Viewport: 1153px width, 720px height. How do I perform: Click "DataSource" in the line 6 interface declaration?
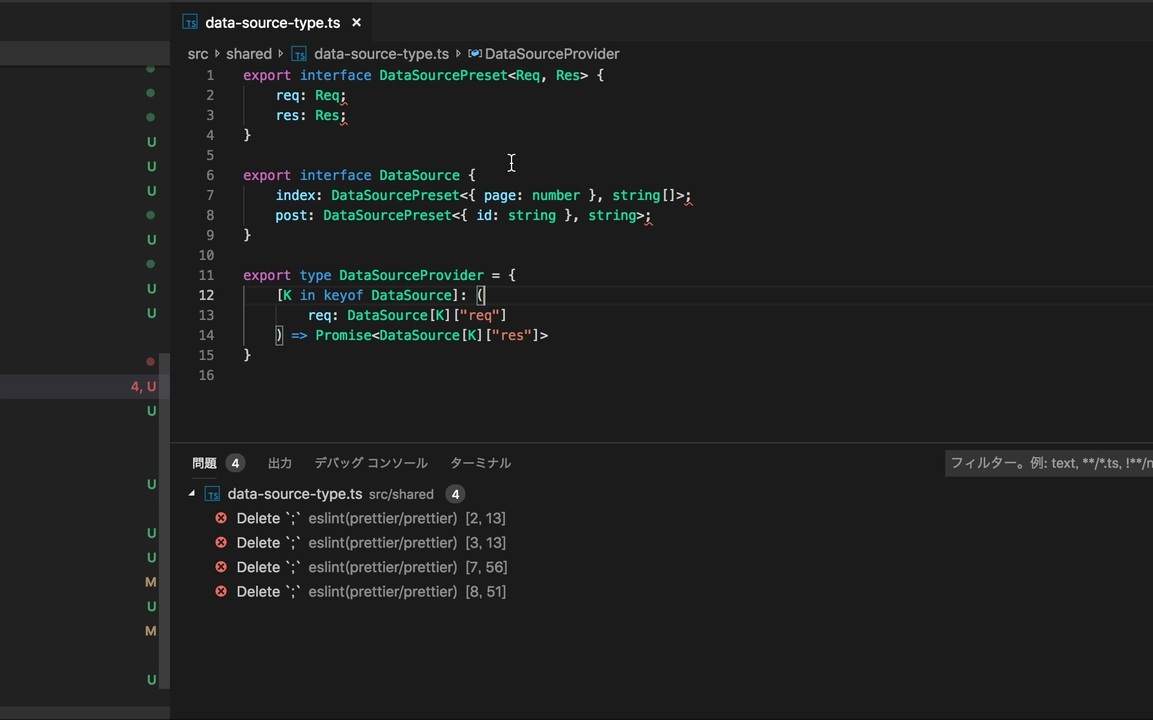pos(419,175)
